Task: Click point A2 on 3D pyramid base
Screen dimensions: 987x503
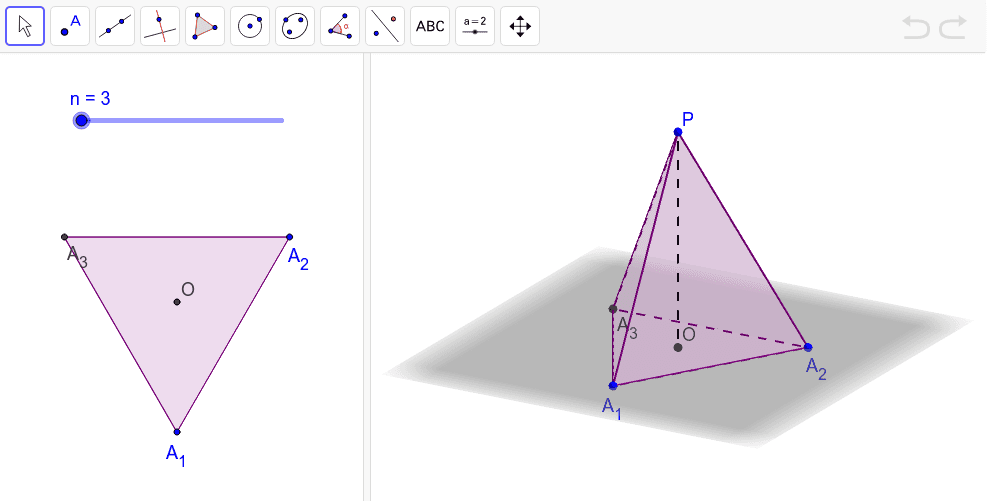Action: pyautogui.click(x=808, y=347)
